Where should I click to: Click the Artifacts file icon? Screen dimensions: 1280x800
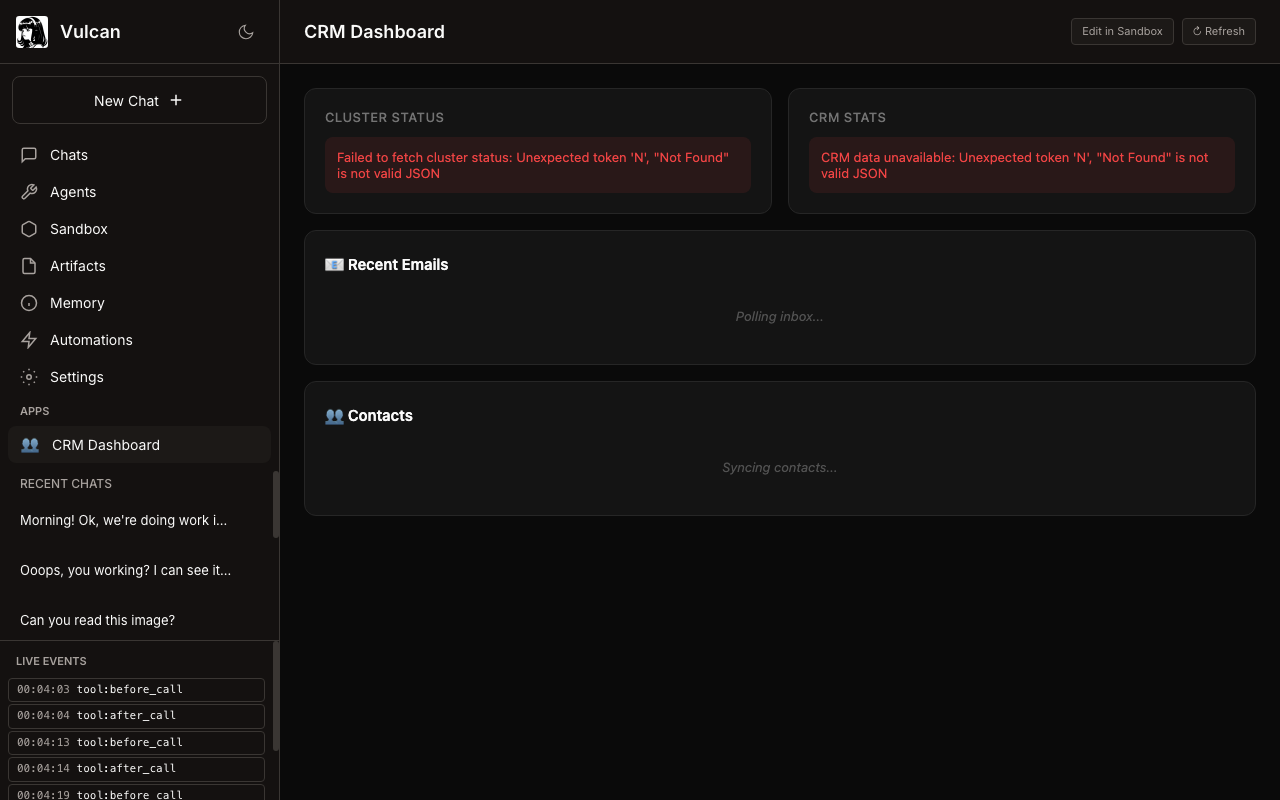[29, 266]
